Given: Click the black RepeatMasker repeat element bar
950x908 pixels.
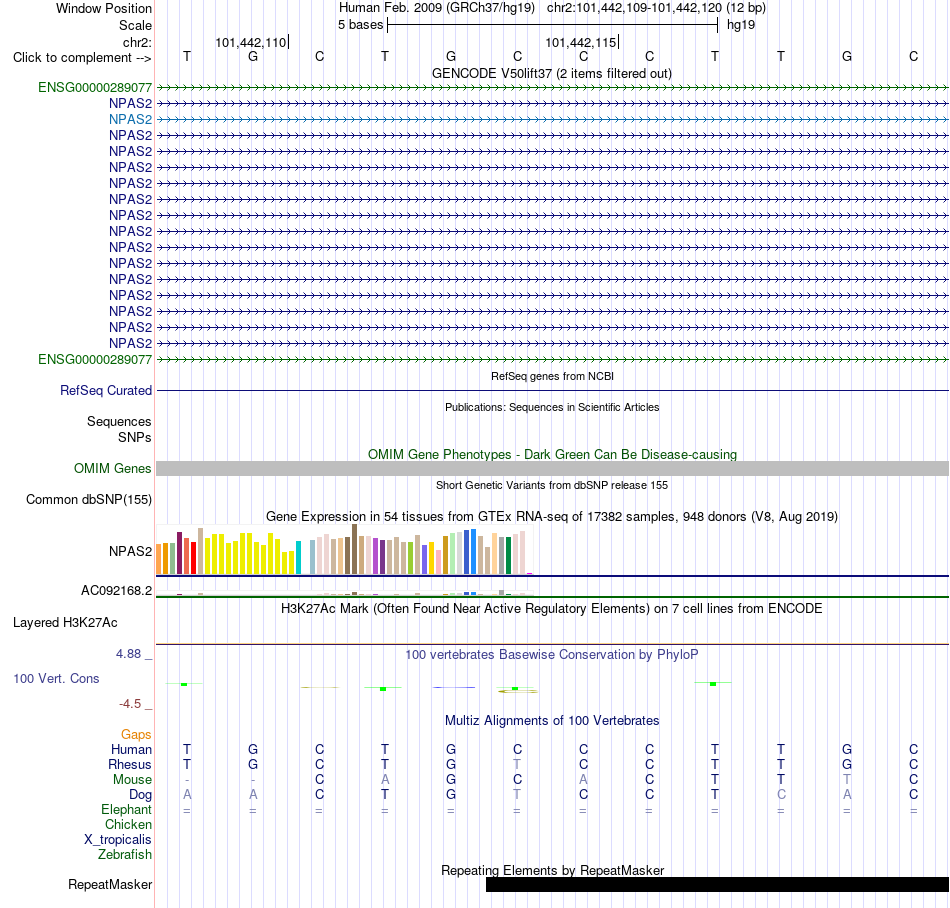Looking at the screenshot, I should (x=717, y=884).
